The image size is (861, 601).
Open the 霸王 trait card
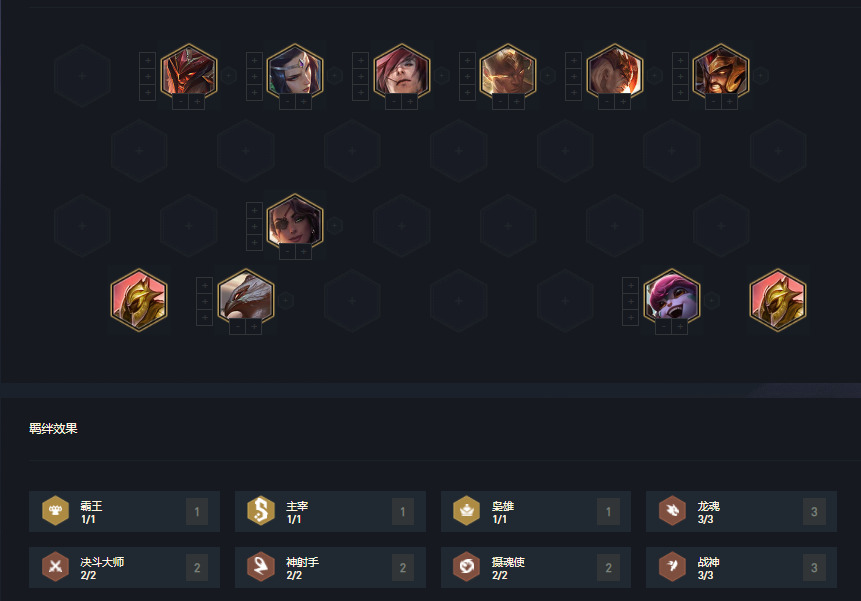click(x=124, y=512)
